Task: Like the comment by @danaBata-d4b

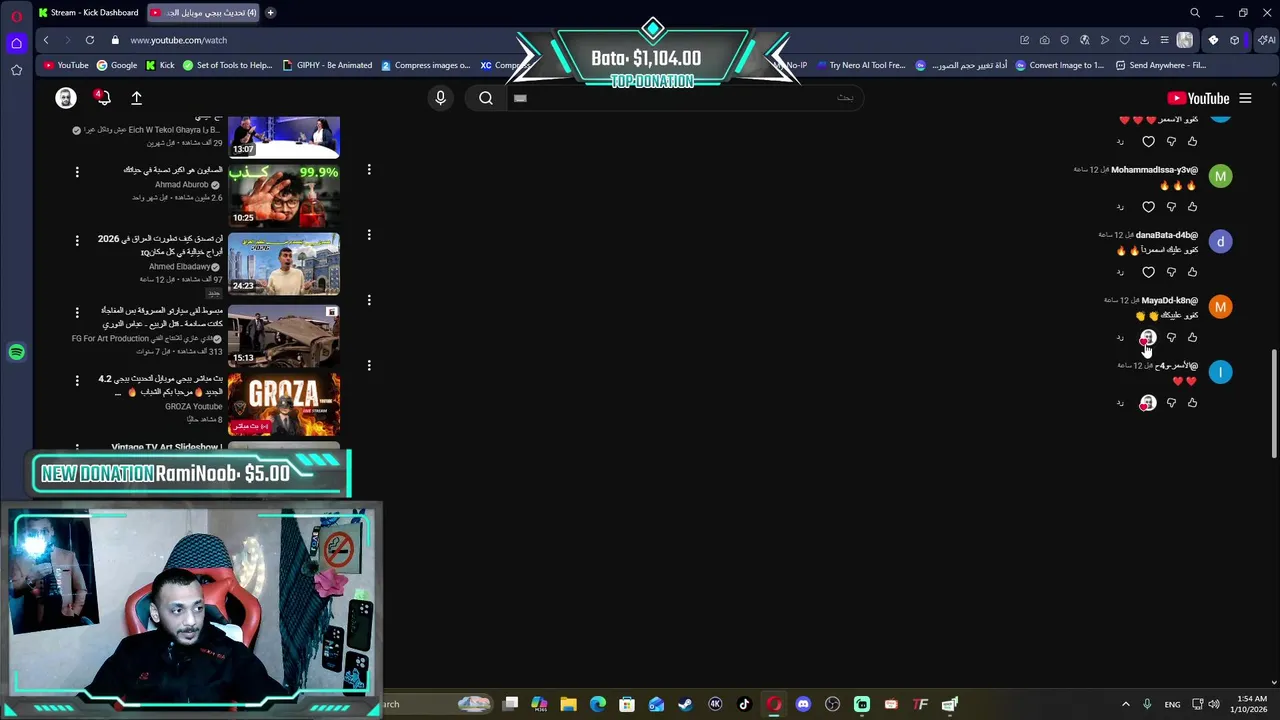Action: tap(1192, 272)
